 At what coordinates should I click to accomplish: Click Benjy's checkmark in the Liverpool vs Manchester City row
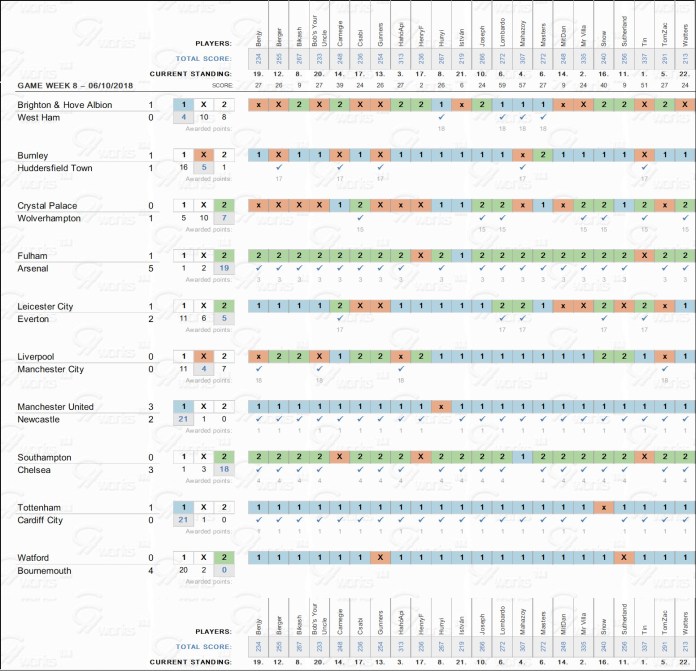coord(258,368)
